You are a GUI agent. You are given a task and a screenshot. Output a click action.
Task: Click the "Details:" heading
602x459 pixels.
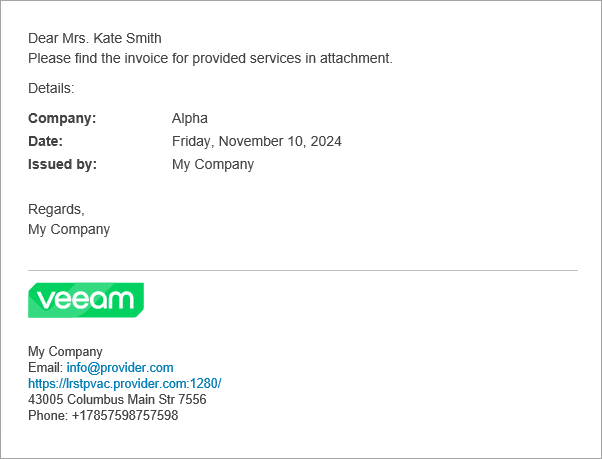51,88
